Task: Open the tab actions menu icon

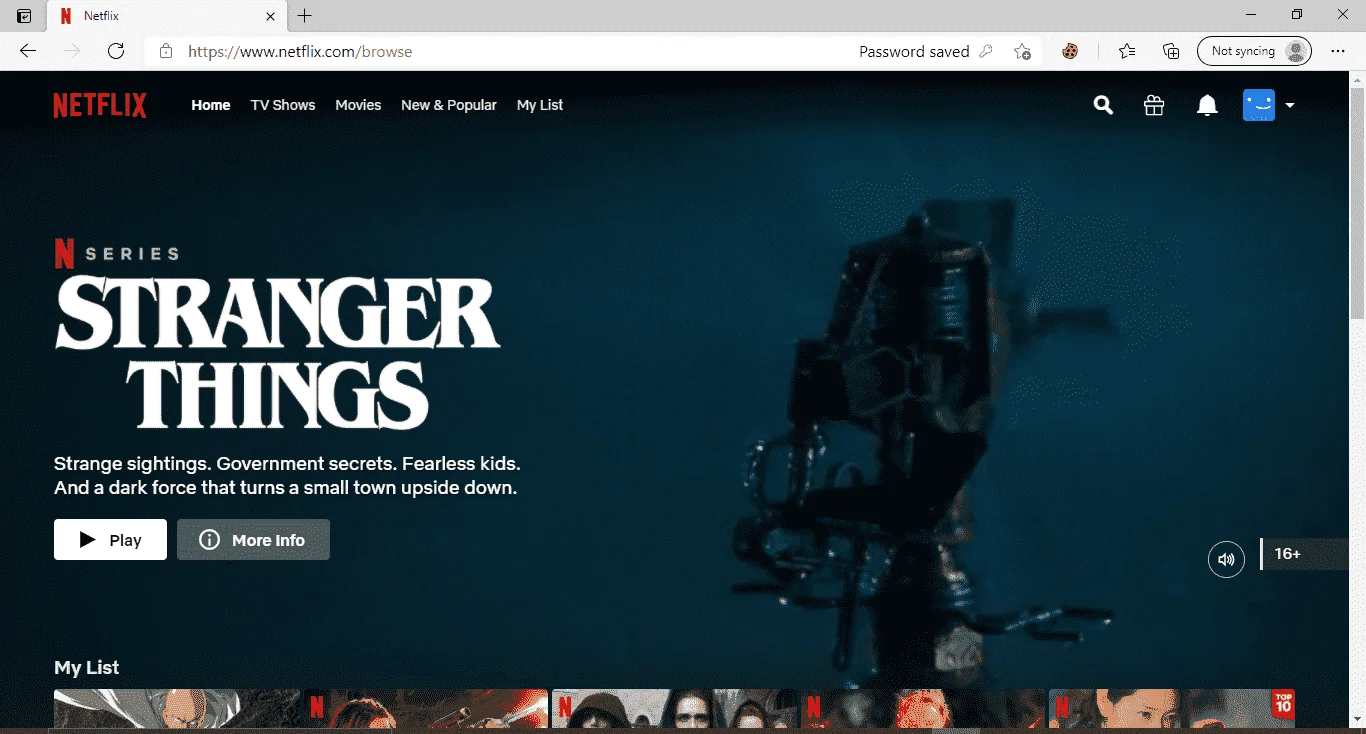Action: [24, 16]
